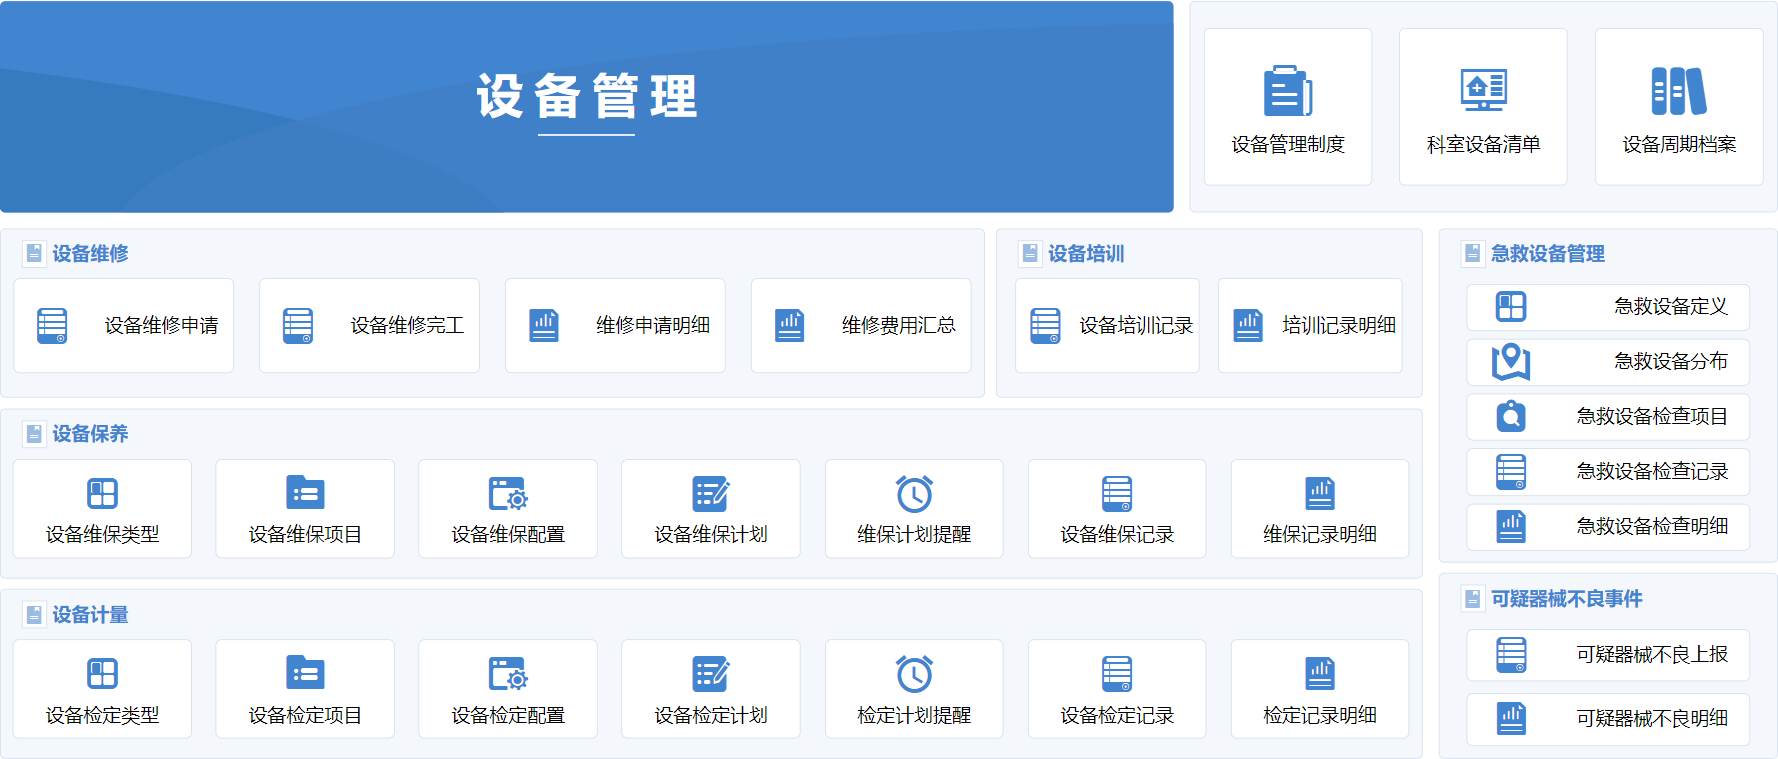Open 培训记录明细 label
This screenshot has height=759, width=1778.
pyautogui.click(x=1339, y=326)
